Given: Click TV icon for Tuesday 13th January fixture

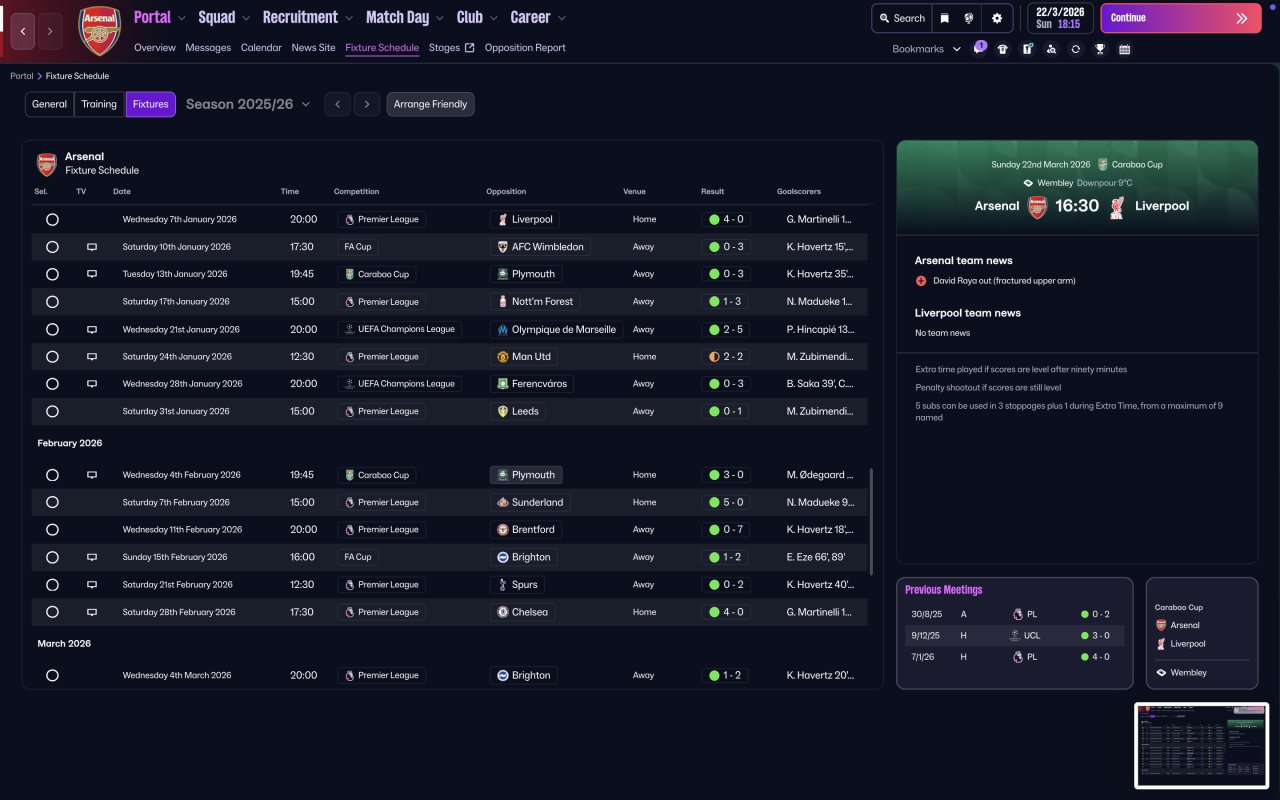Looking at the screenshot, I should pos(92,274).
